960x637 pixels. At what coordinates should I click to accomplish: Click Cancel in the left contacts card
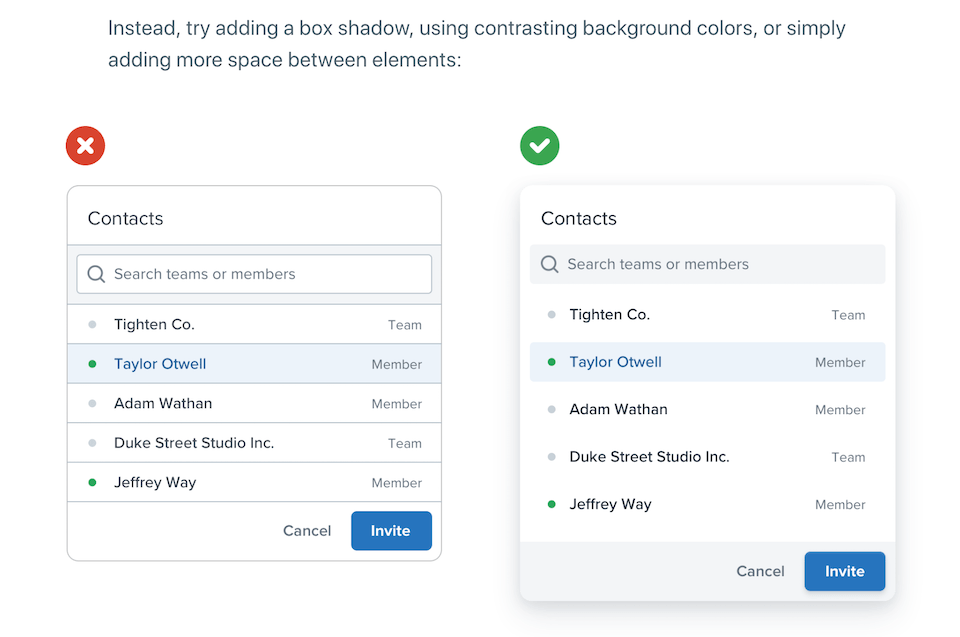coord(307,531)
